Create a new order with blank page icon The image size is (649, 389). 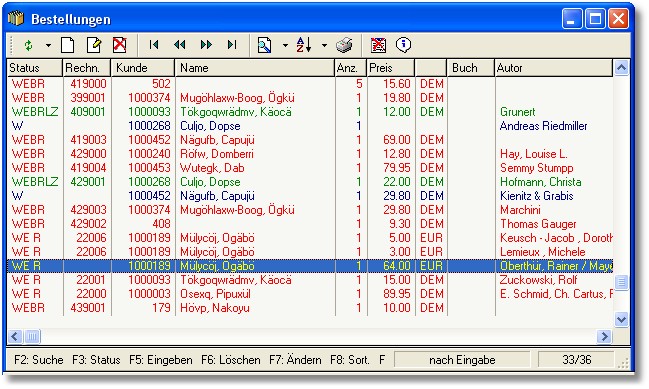[68, 45]
